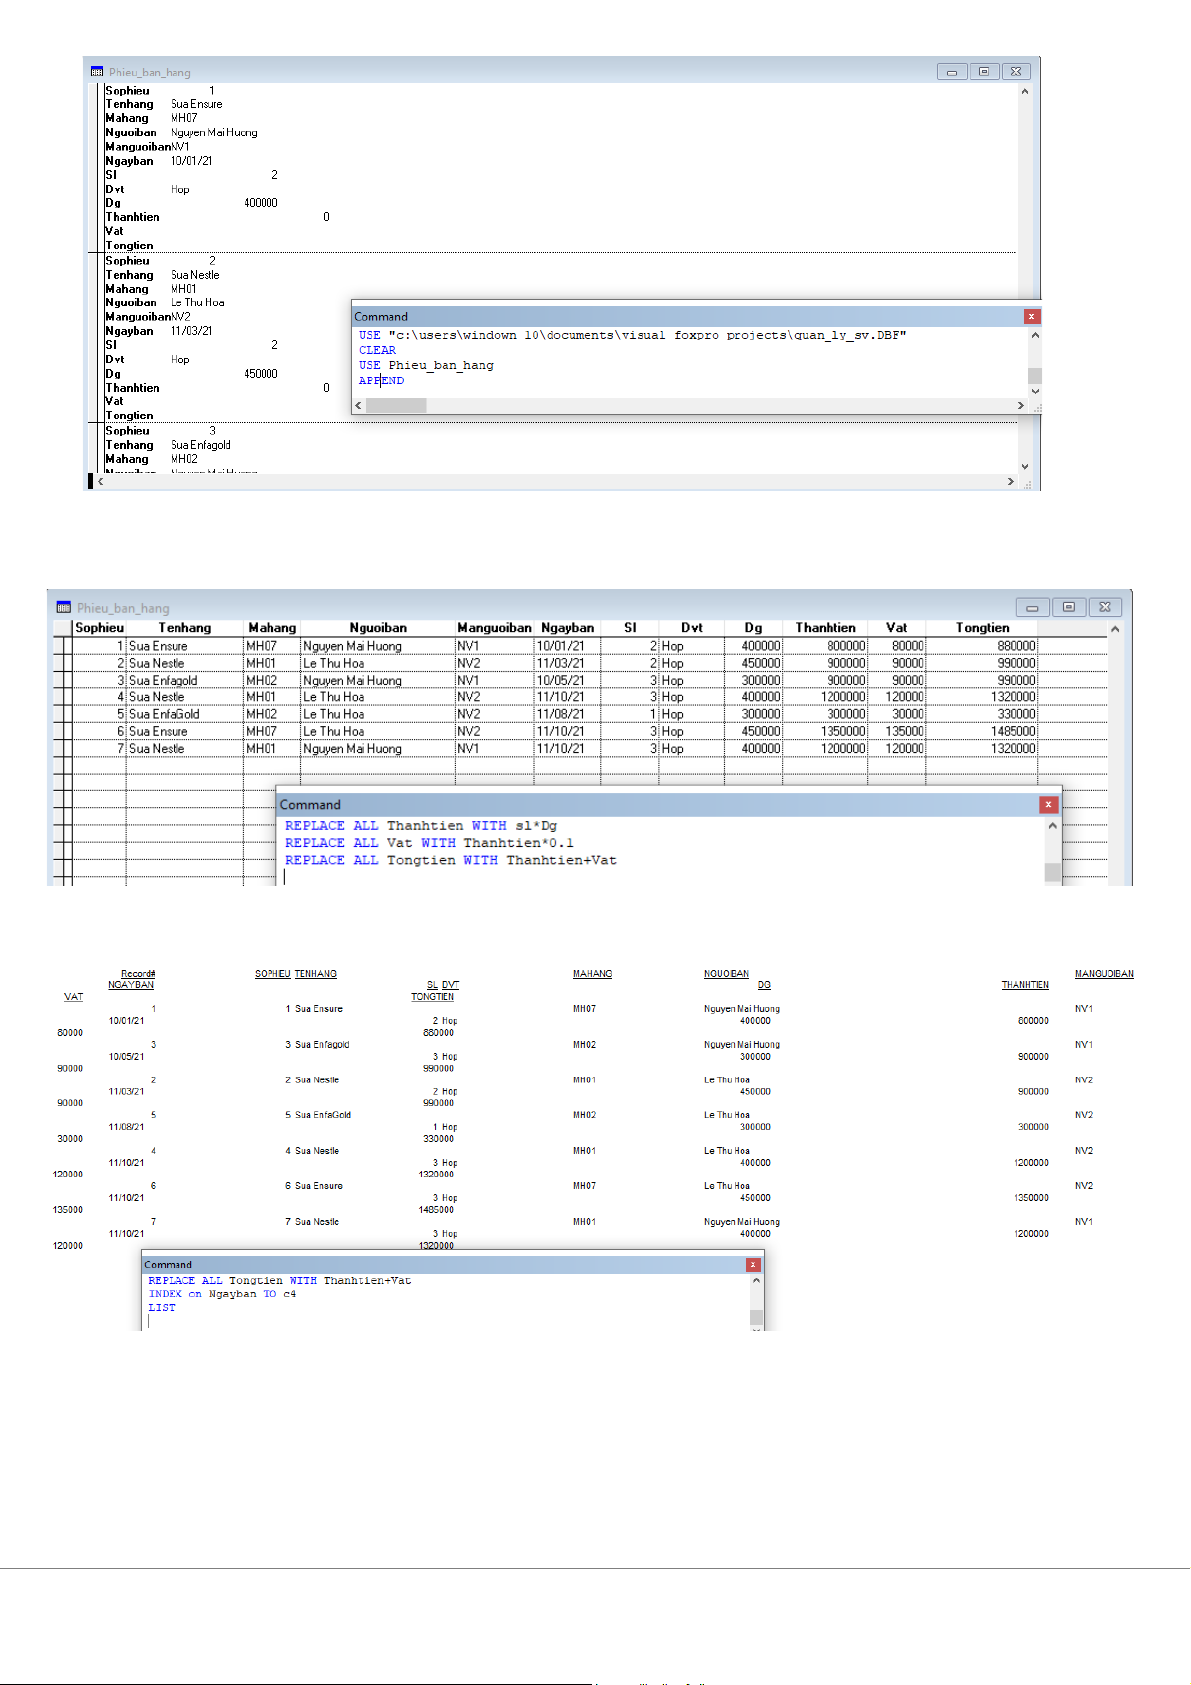Close the Command window containing INDEX on Ngayban
Viewport: 1191px width, 1685px height.
pos(753,1265)
